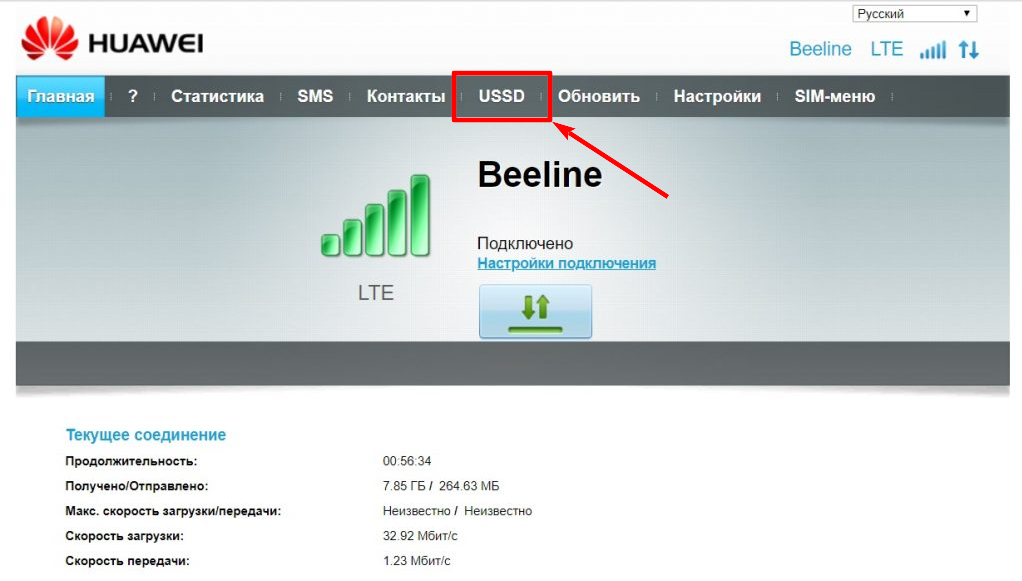Click the Неизвестно / Неизвестно value
Viewport: 1022px width, 581px height.
[x=458, y=511]
